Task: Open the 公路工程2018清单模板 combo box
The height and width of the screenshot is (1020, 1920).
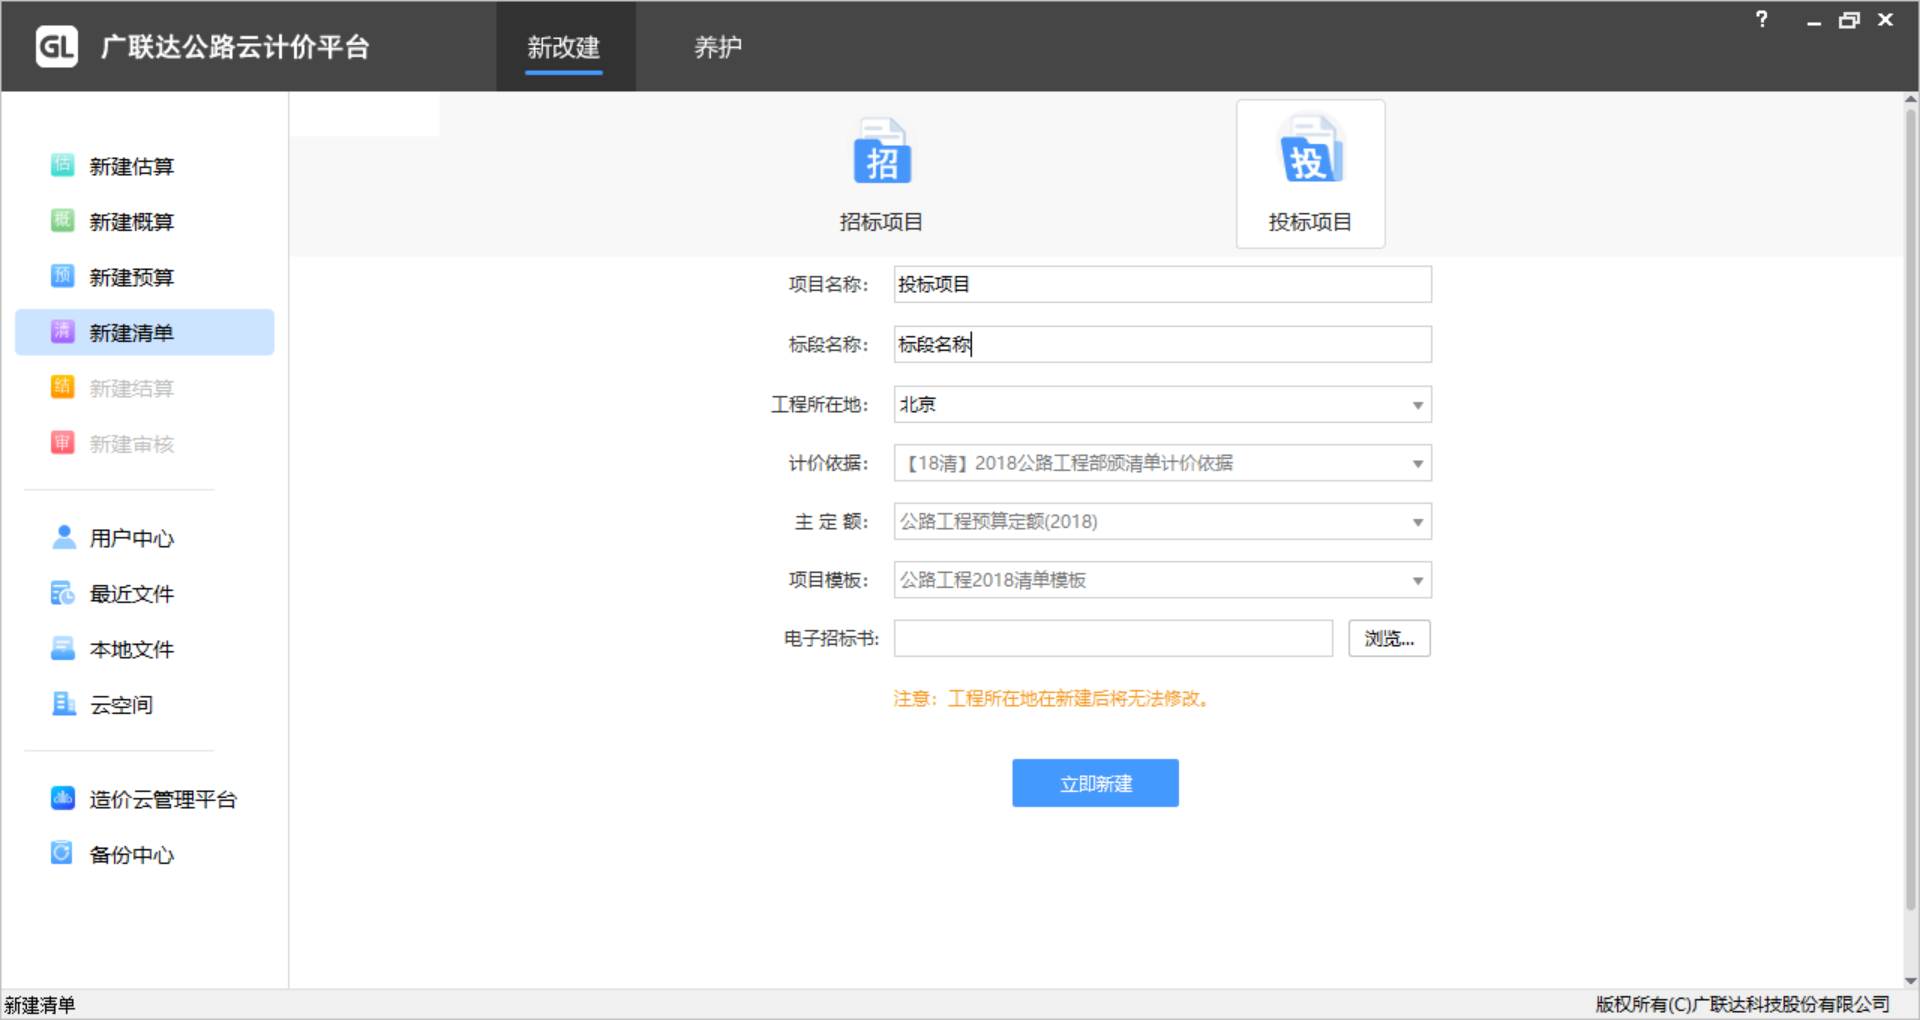Action: (1162, 580)
